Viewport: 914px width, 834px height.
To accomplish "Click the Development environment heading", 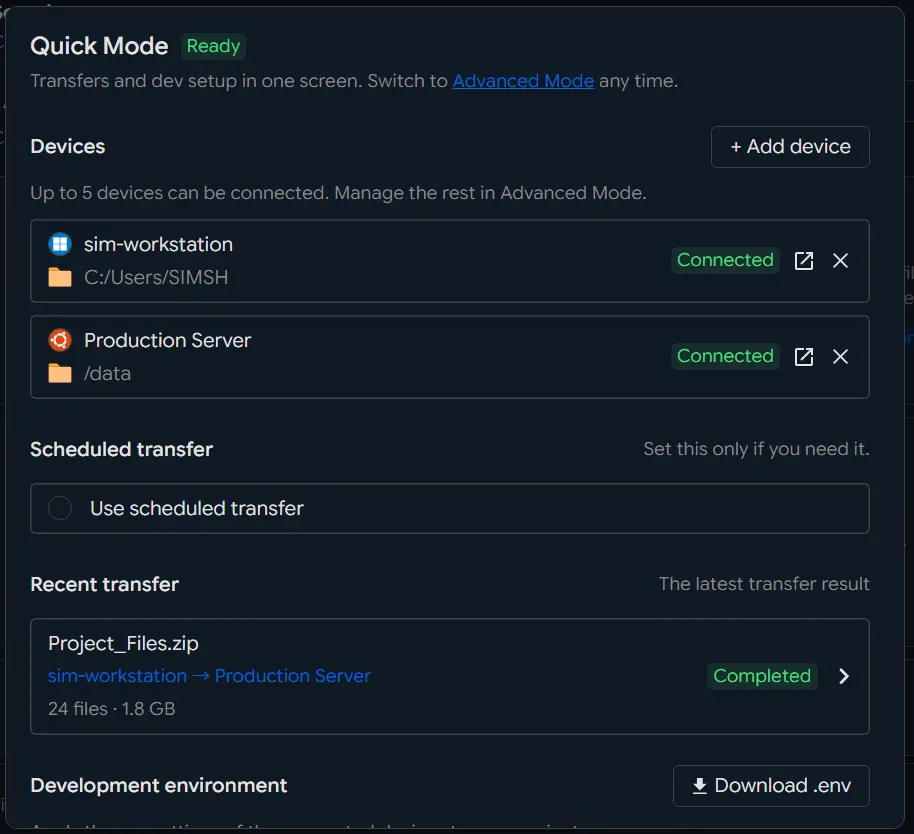I will click(x=159, y=786).
